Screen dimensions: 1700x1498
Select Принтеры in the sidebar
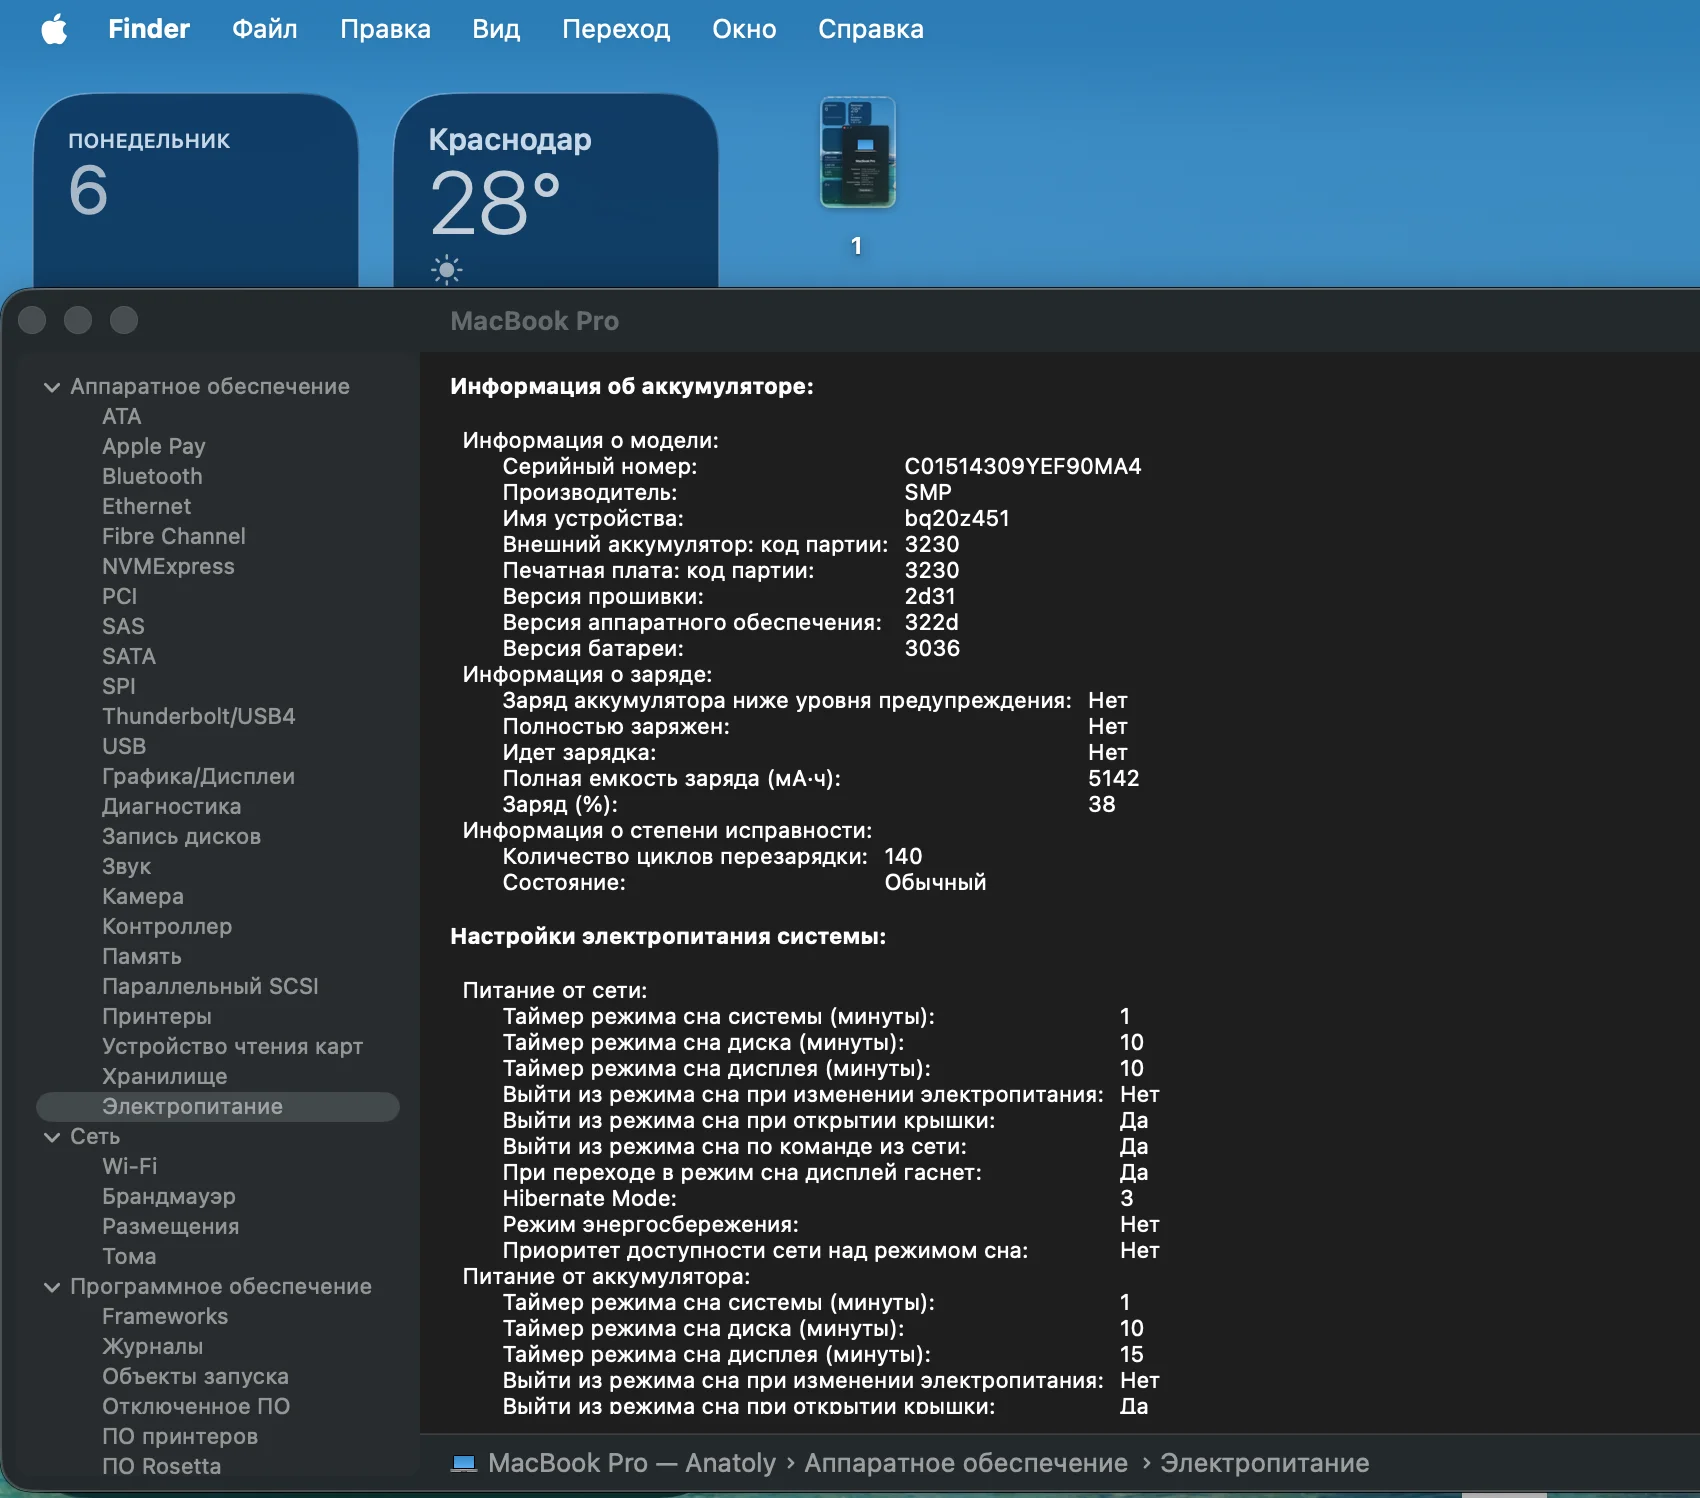tap(157, 1017)
